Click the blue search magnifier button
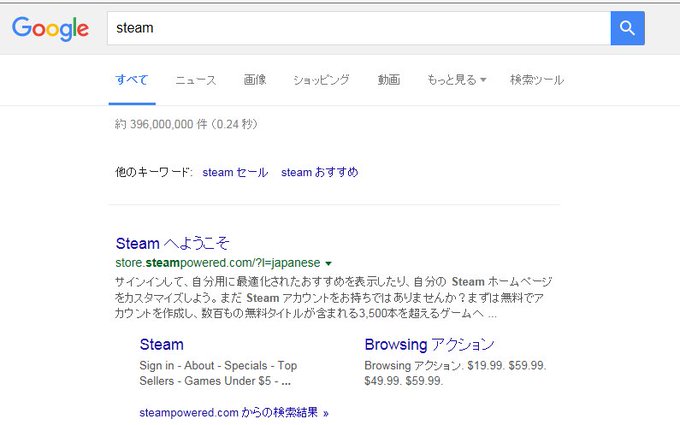This screenshot has width=680, height=425. pyautogui.click(x=628, y=28)
